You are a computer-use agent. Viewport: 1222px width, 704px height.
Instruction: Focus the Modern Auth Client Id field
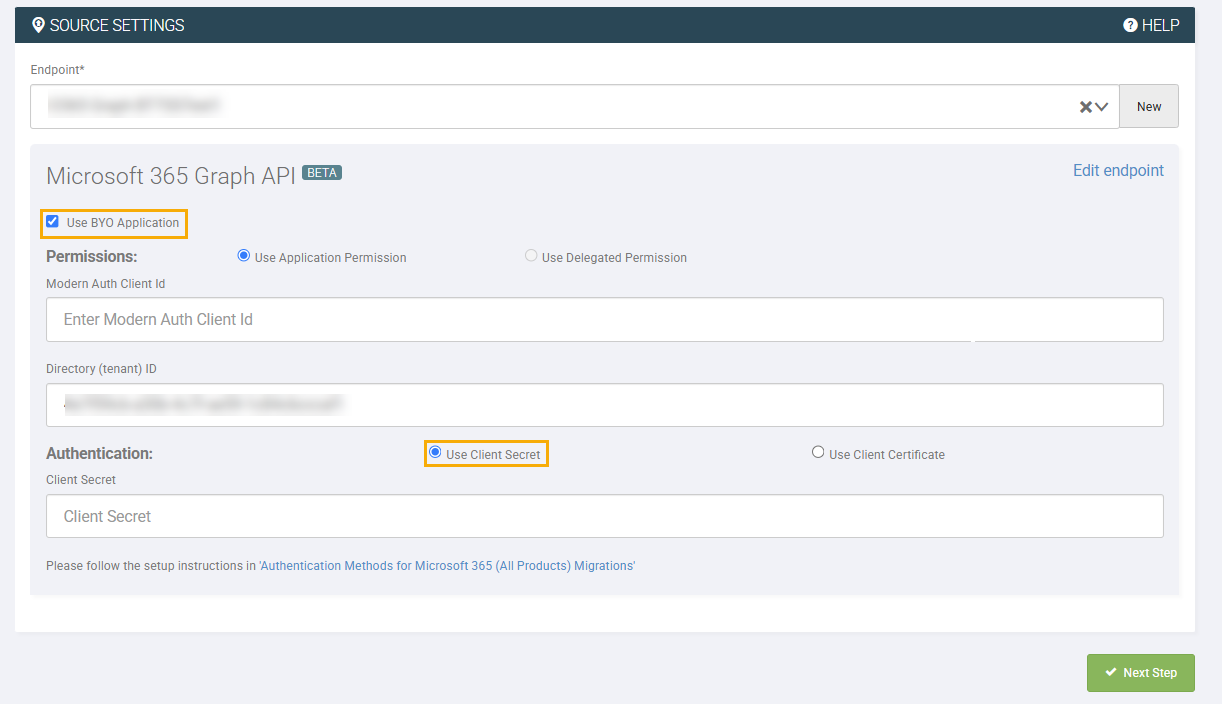(605, 320)
